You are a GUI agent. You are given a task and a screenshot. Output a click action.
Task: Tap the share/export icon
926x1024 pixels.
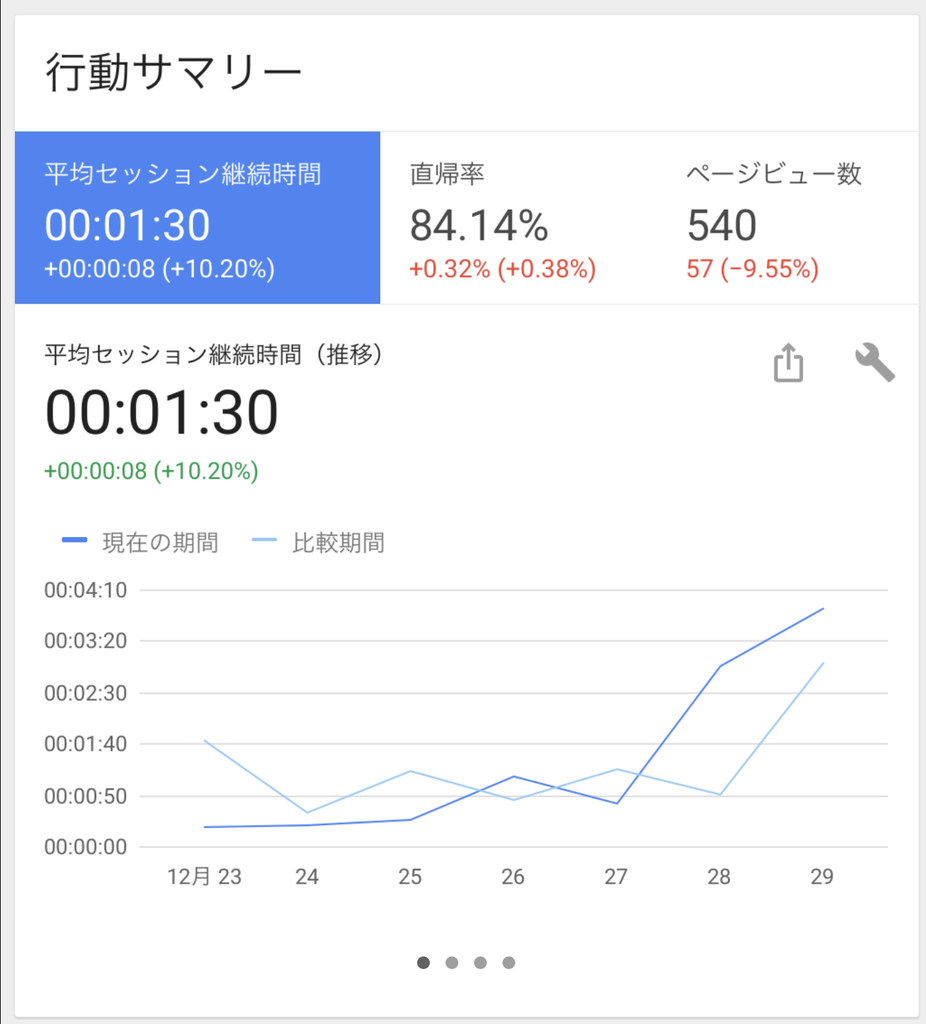click(788, 362)
